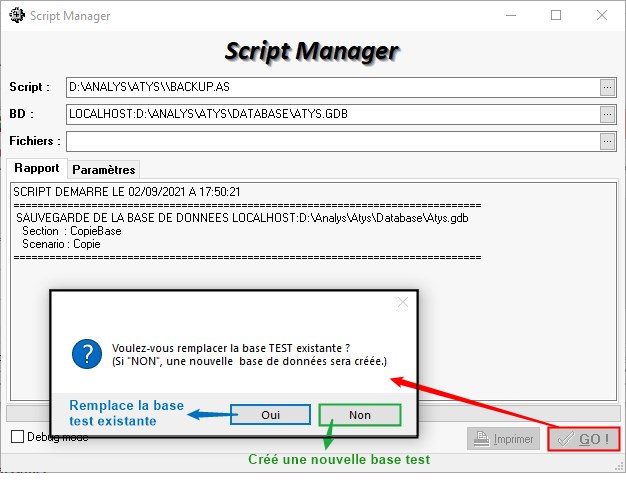Minimize the Script Manager window
The width and height of the screenshot is (626, 485).
(x=511, y=16)
